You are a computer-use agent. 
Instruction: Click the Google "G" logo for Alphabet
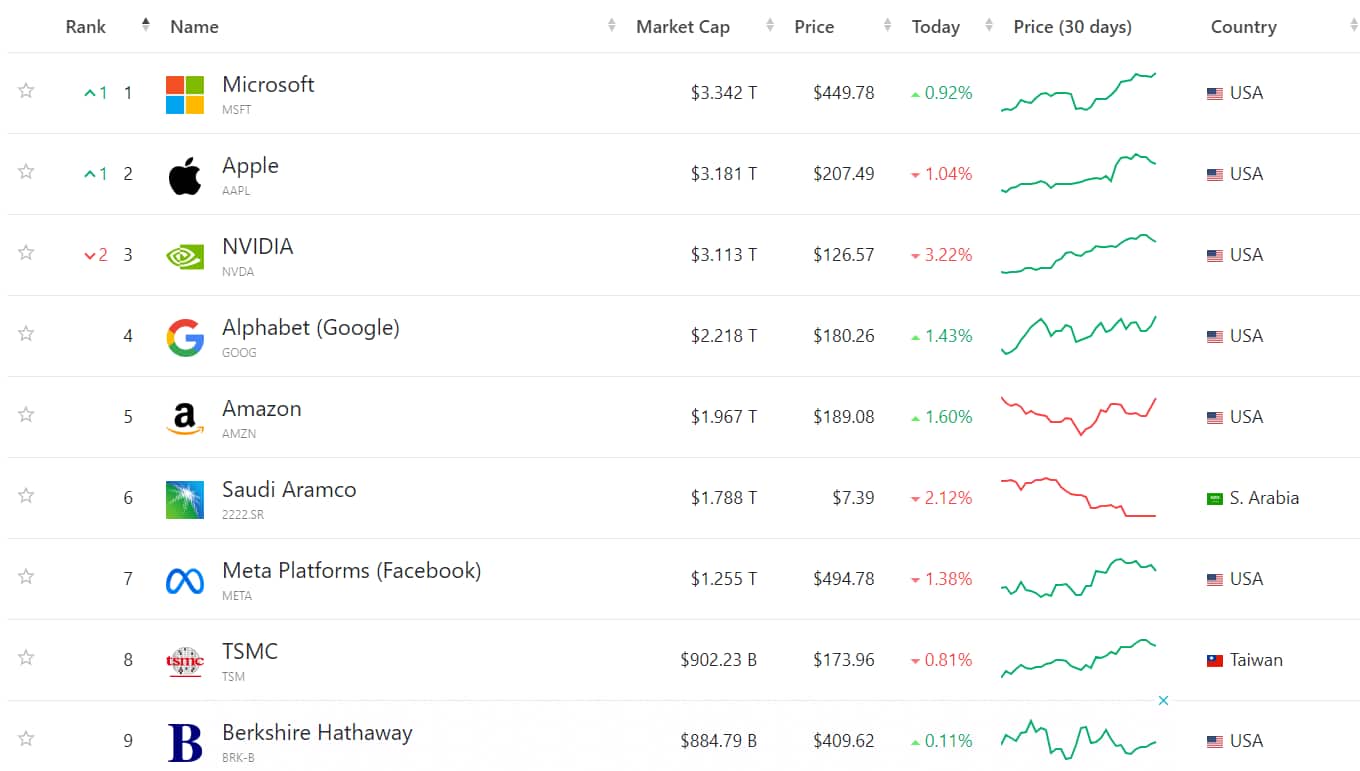pyautogui.click(x=184, y=336)
